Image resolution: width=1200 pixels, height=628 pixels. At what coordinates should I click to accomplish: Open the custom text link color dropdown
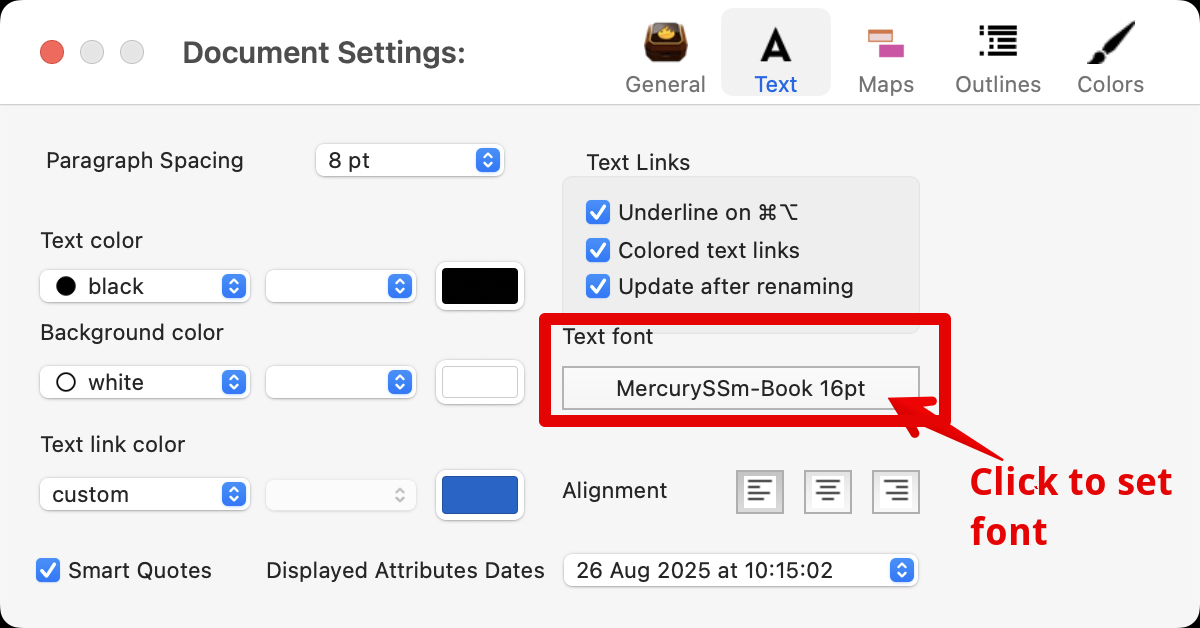coord(144,494)
